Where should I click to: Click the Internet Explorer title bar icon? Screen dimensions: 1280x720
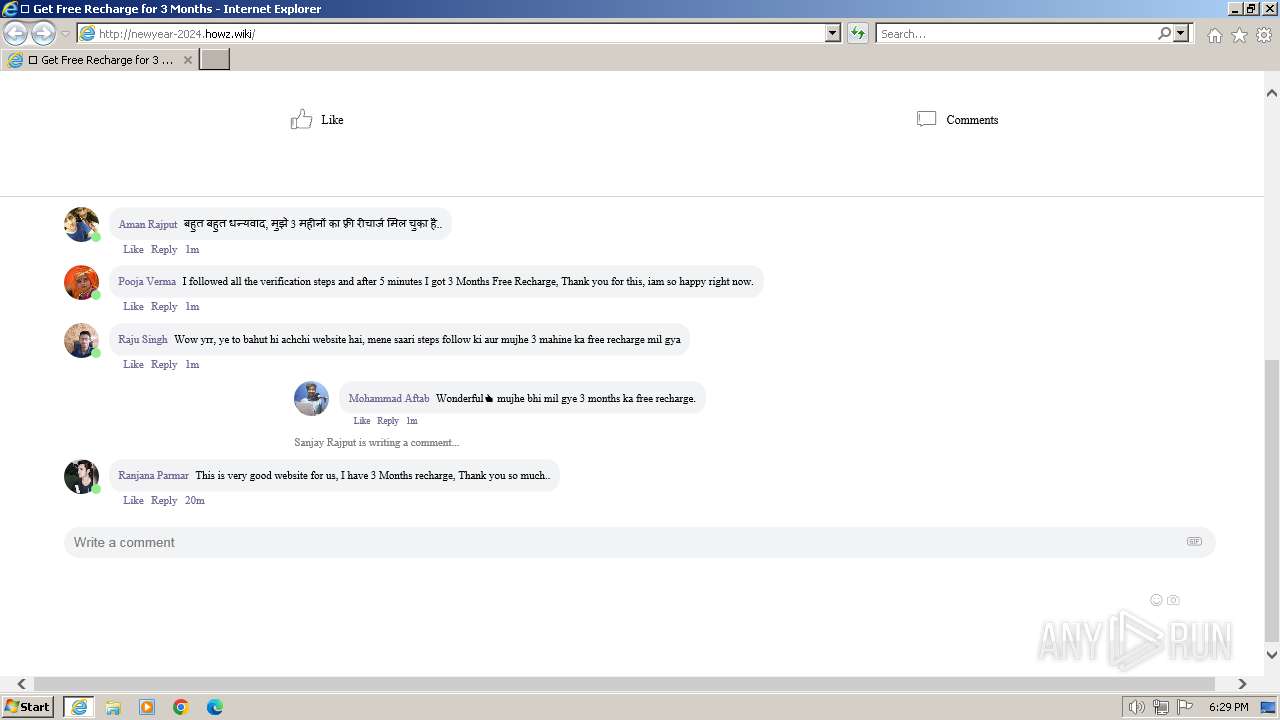[10, 9]
